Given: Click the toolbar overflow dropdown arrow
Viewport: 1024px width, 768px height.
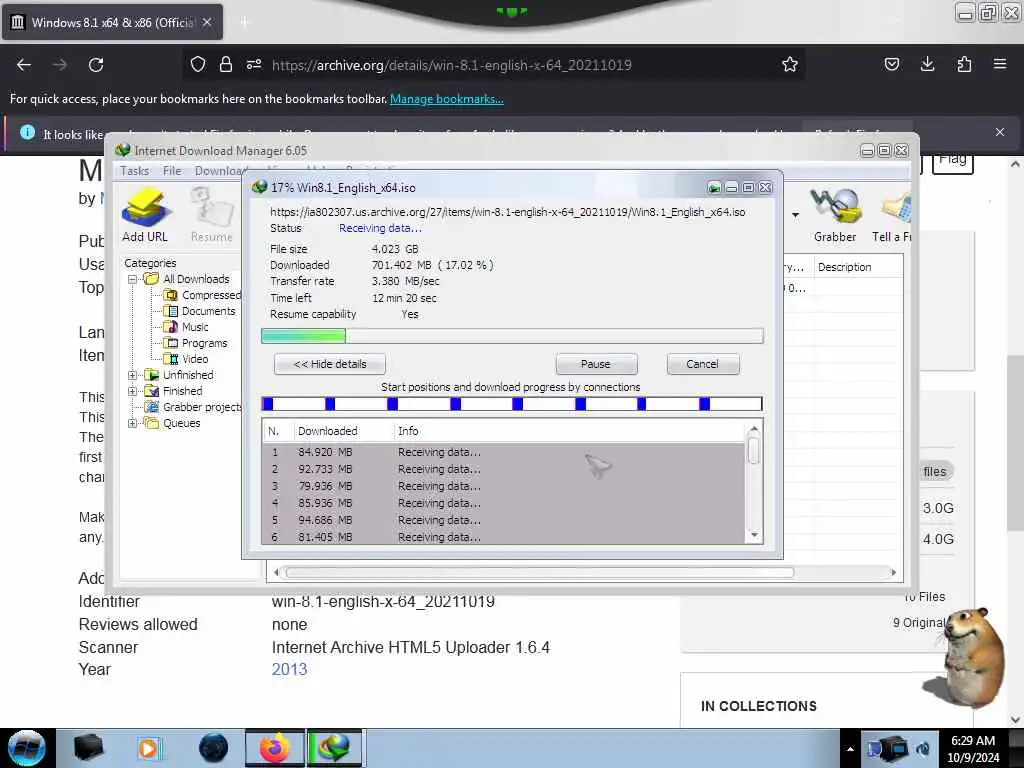Looking at the screenshot, I should pyautogui.click(x=795, y=215).
